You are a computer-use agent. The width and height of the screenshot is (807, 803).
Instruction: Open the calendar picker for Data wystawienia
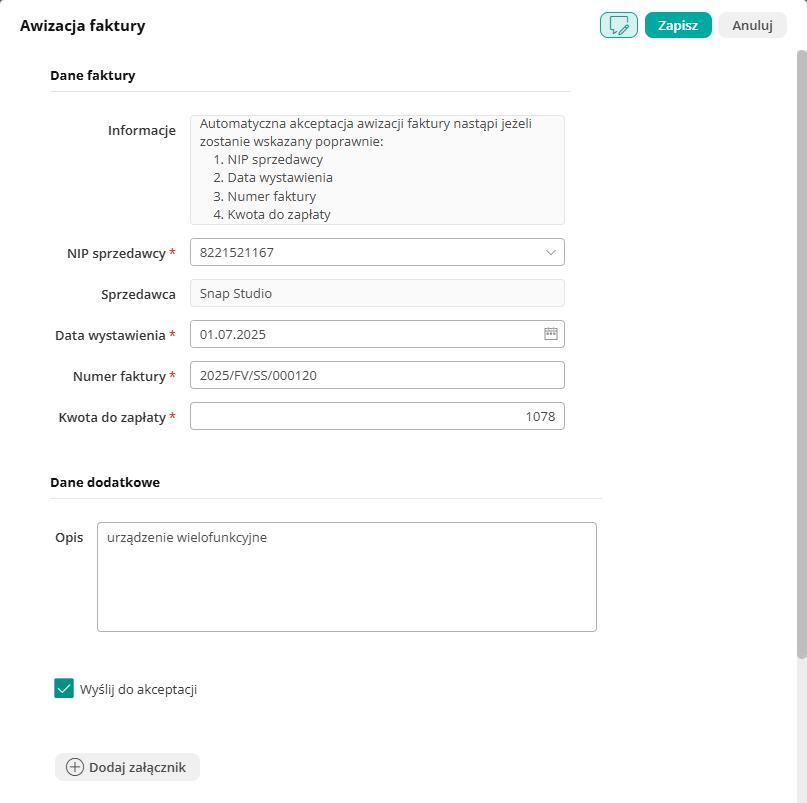click(550, 334)
